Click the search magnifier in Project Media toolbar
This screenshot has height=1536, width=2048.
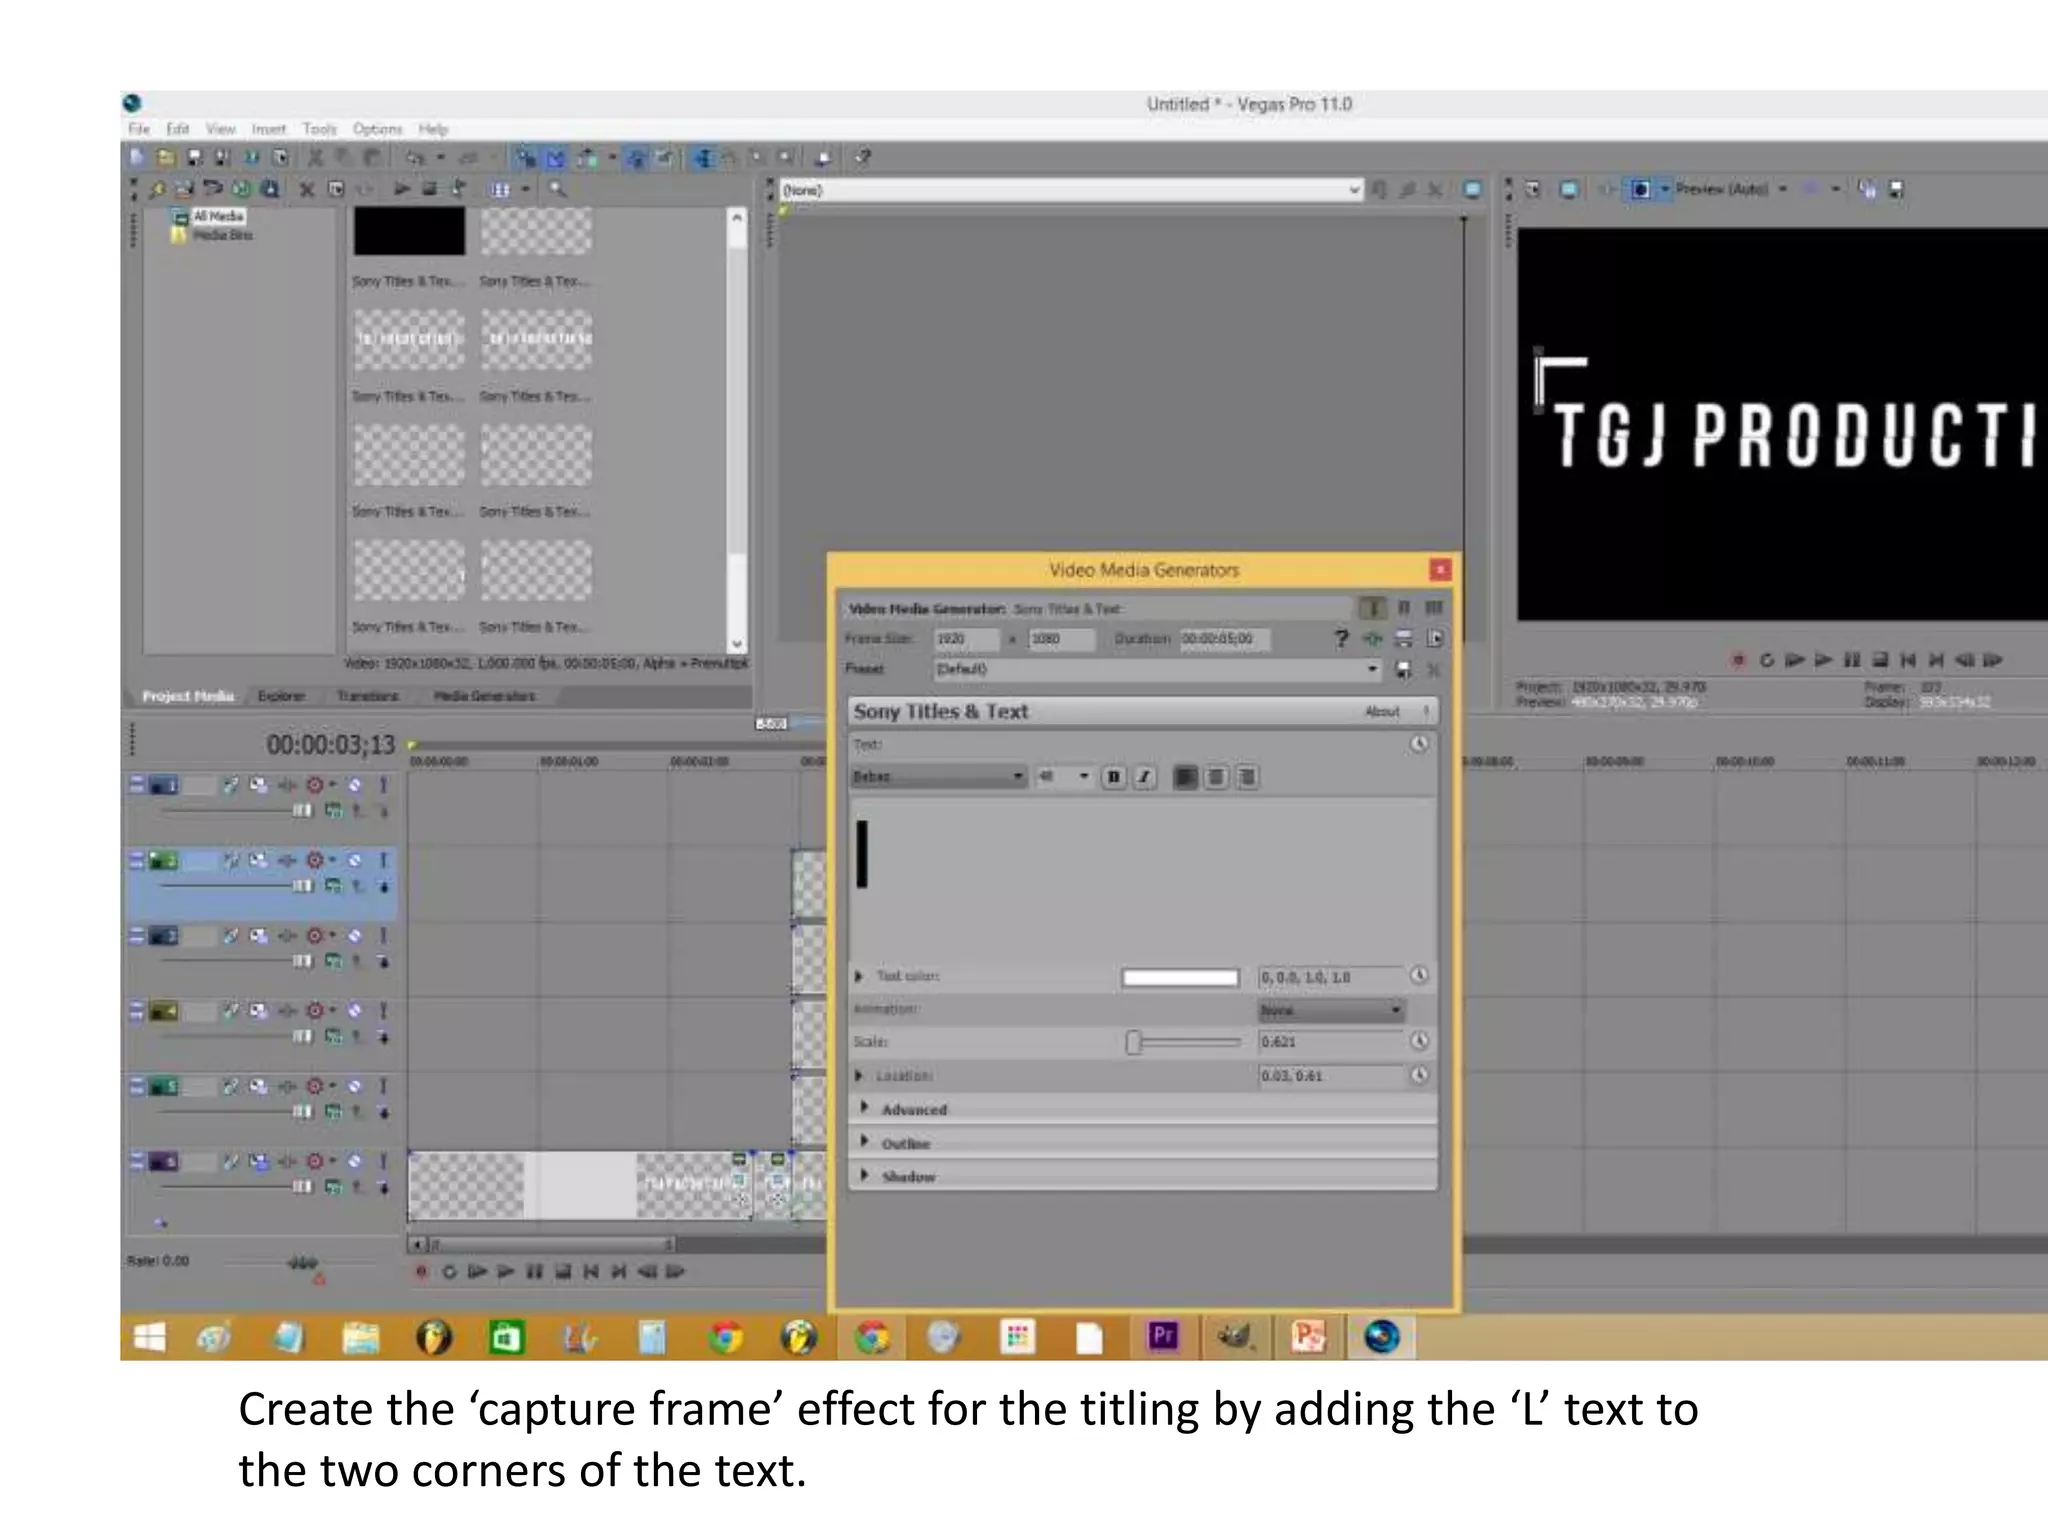click(x=557, y=189)
